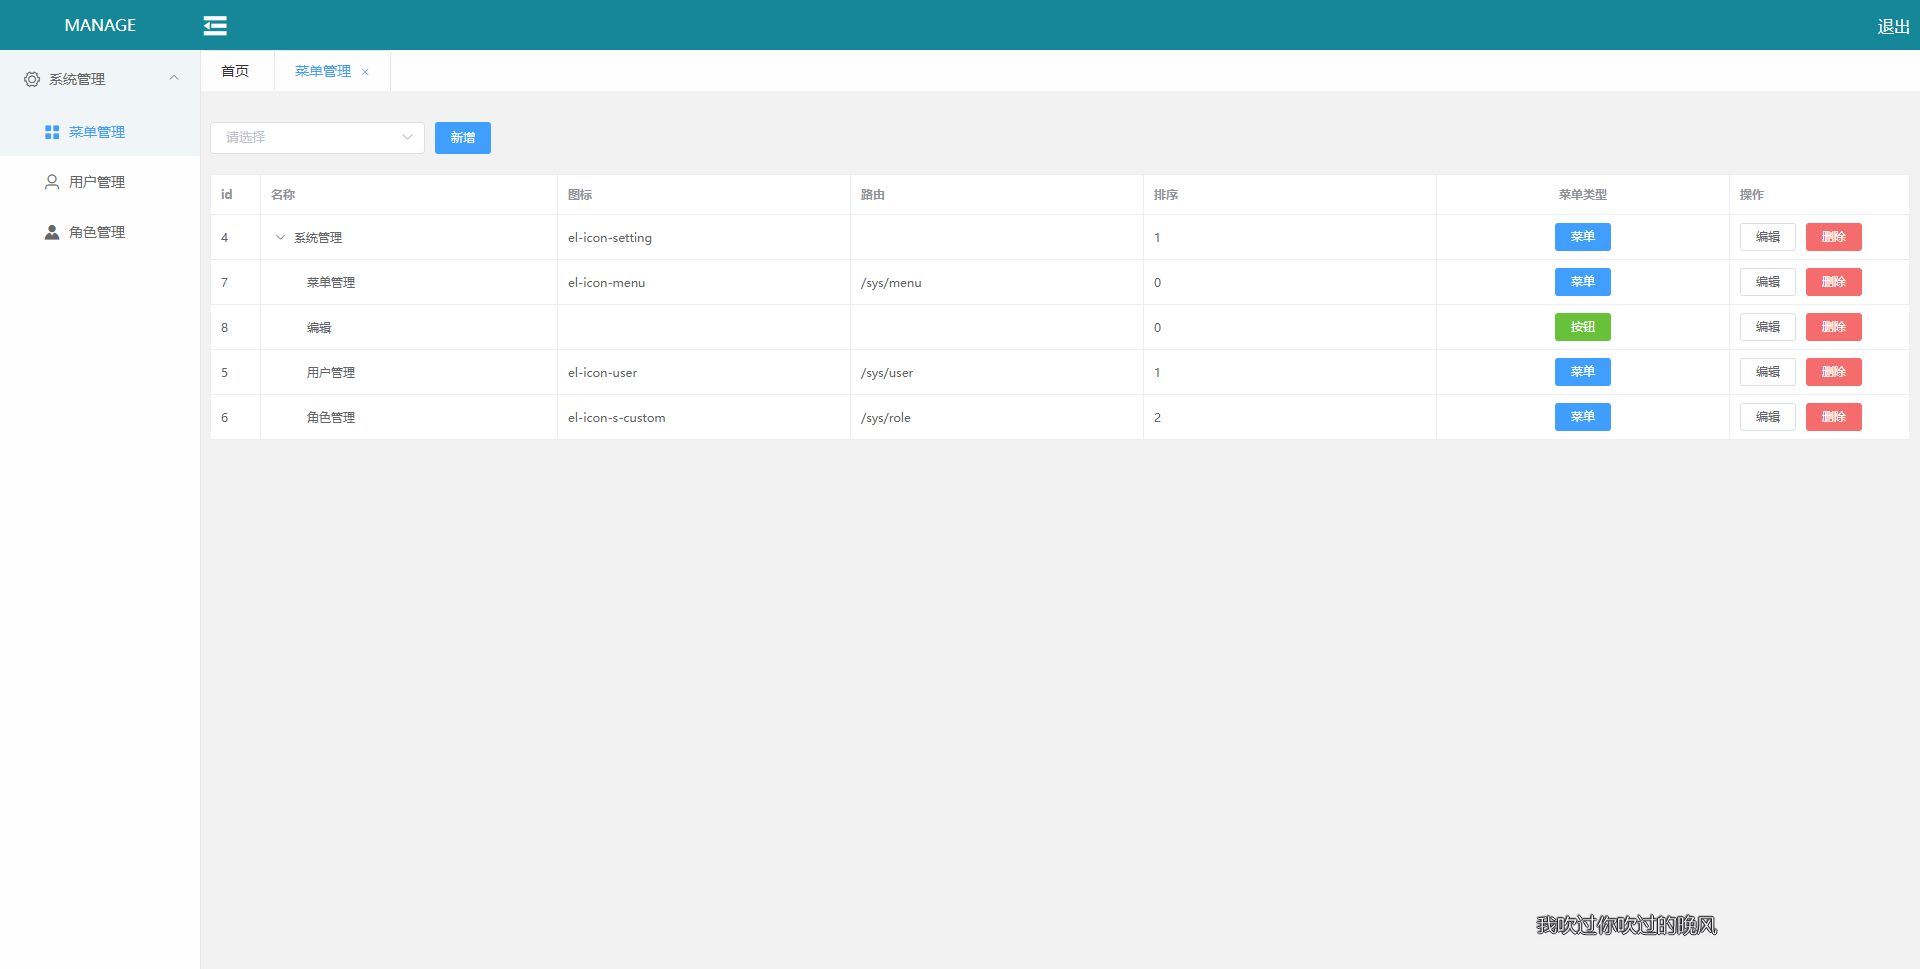The height and width of the screenshot is (969, 1920).
Task: Click the 菜单 tag in 菜单管理 table row
Action: [x=1583, y=282]
